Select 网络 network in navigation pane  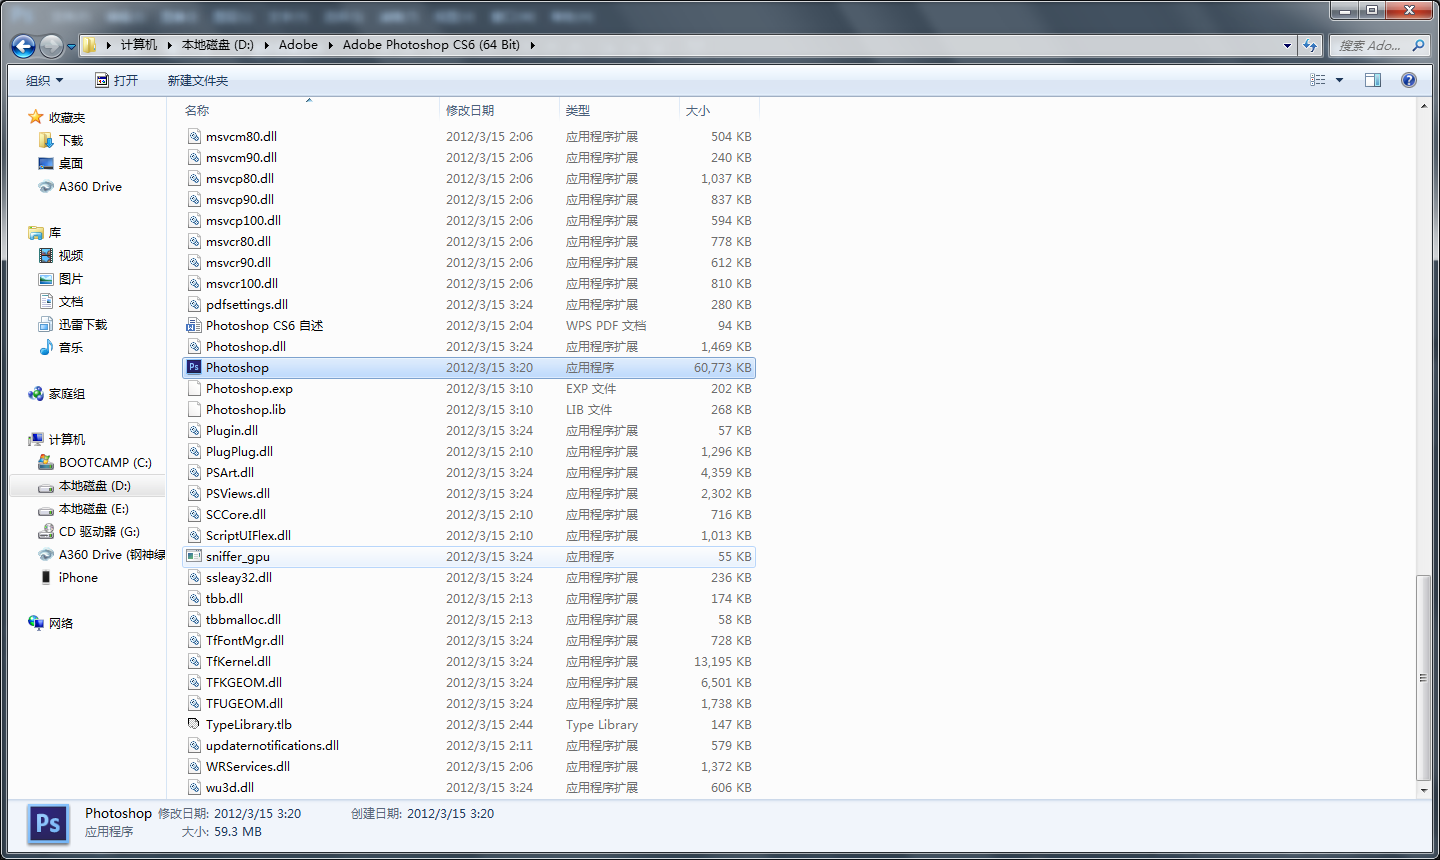tap(51, 623)
